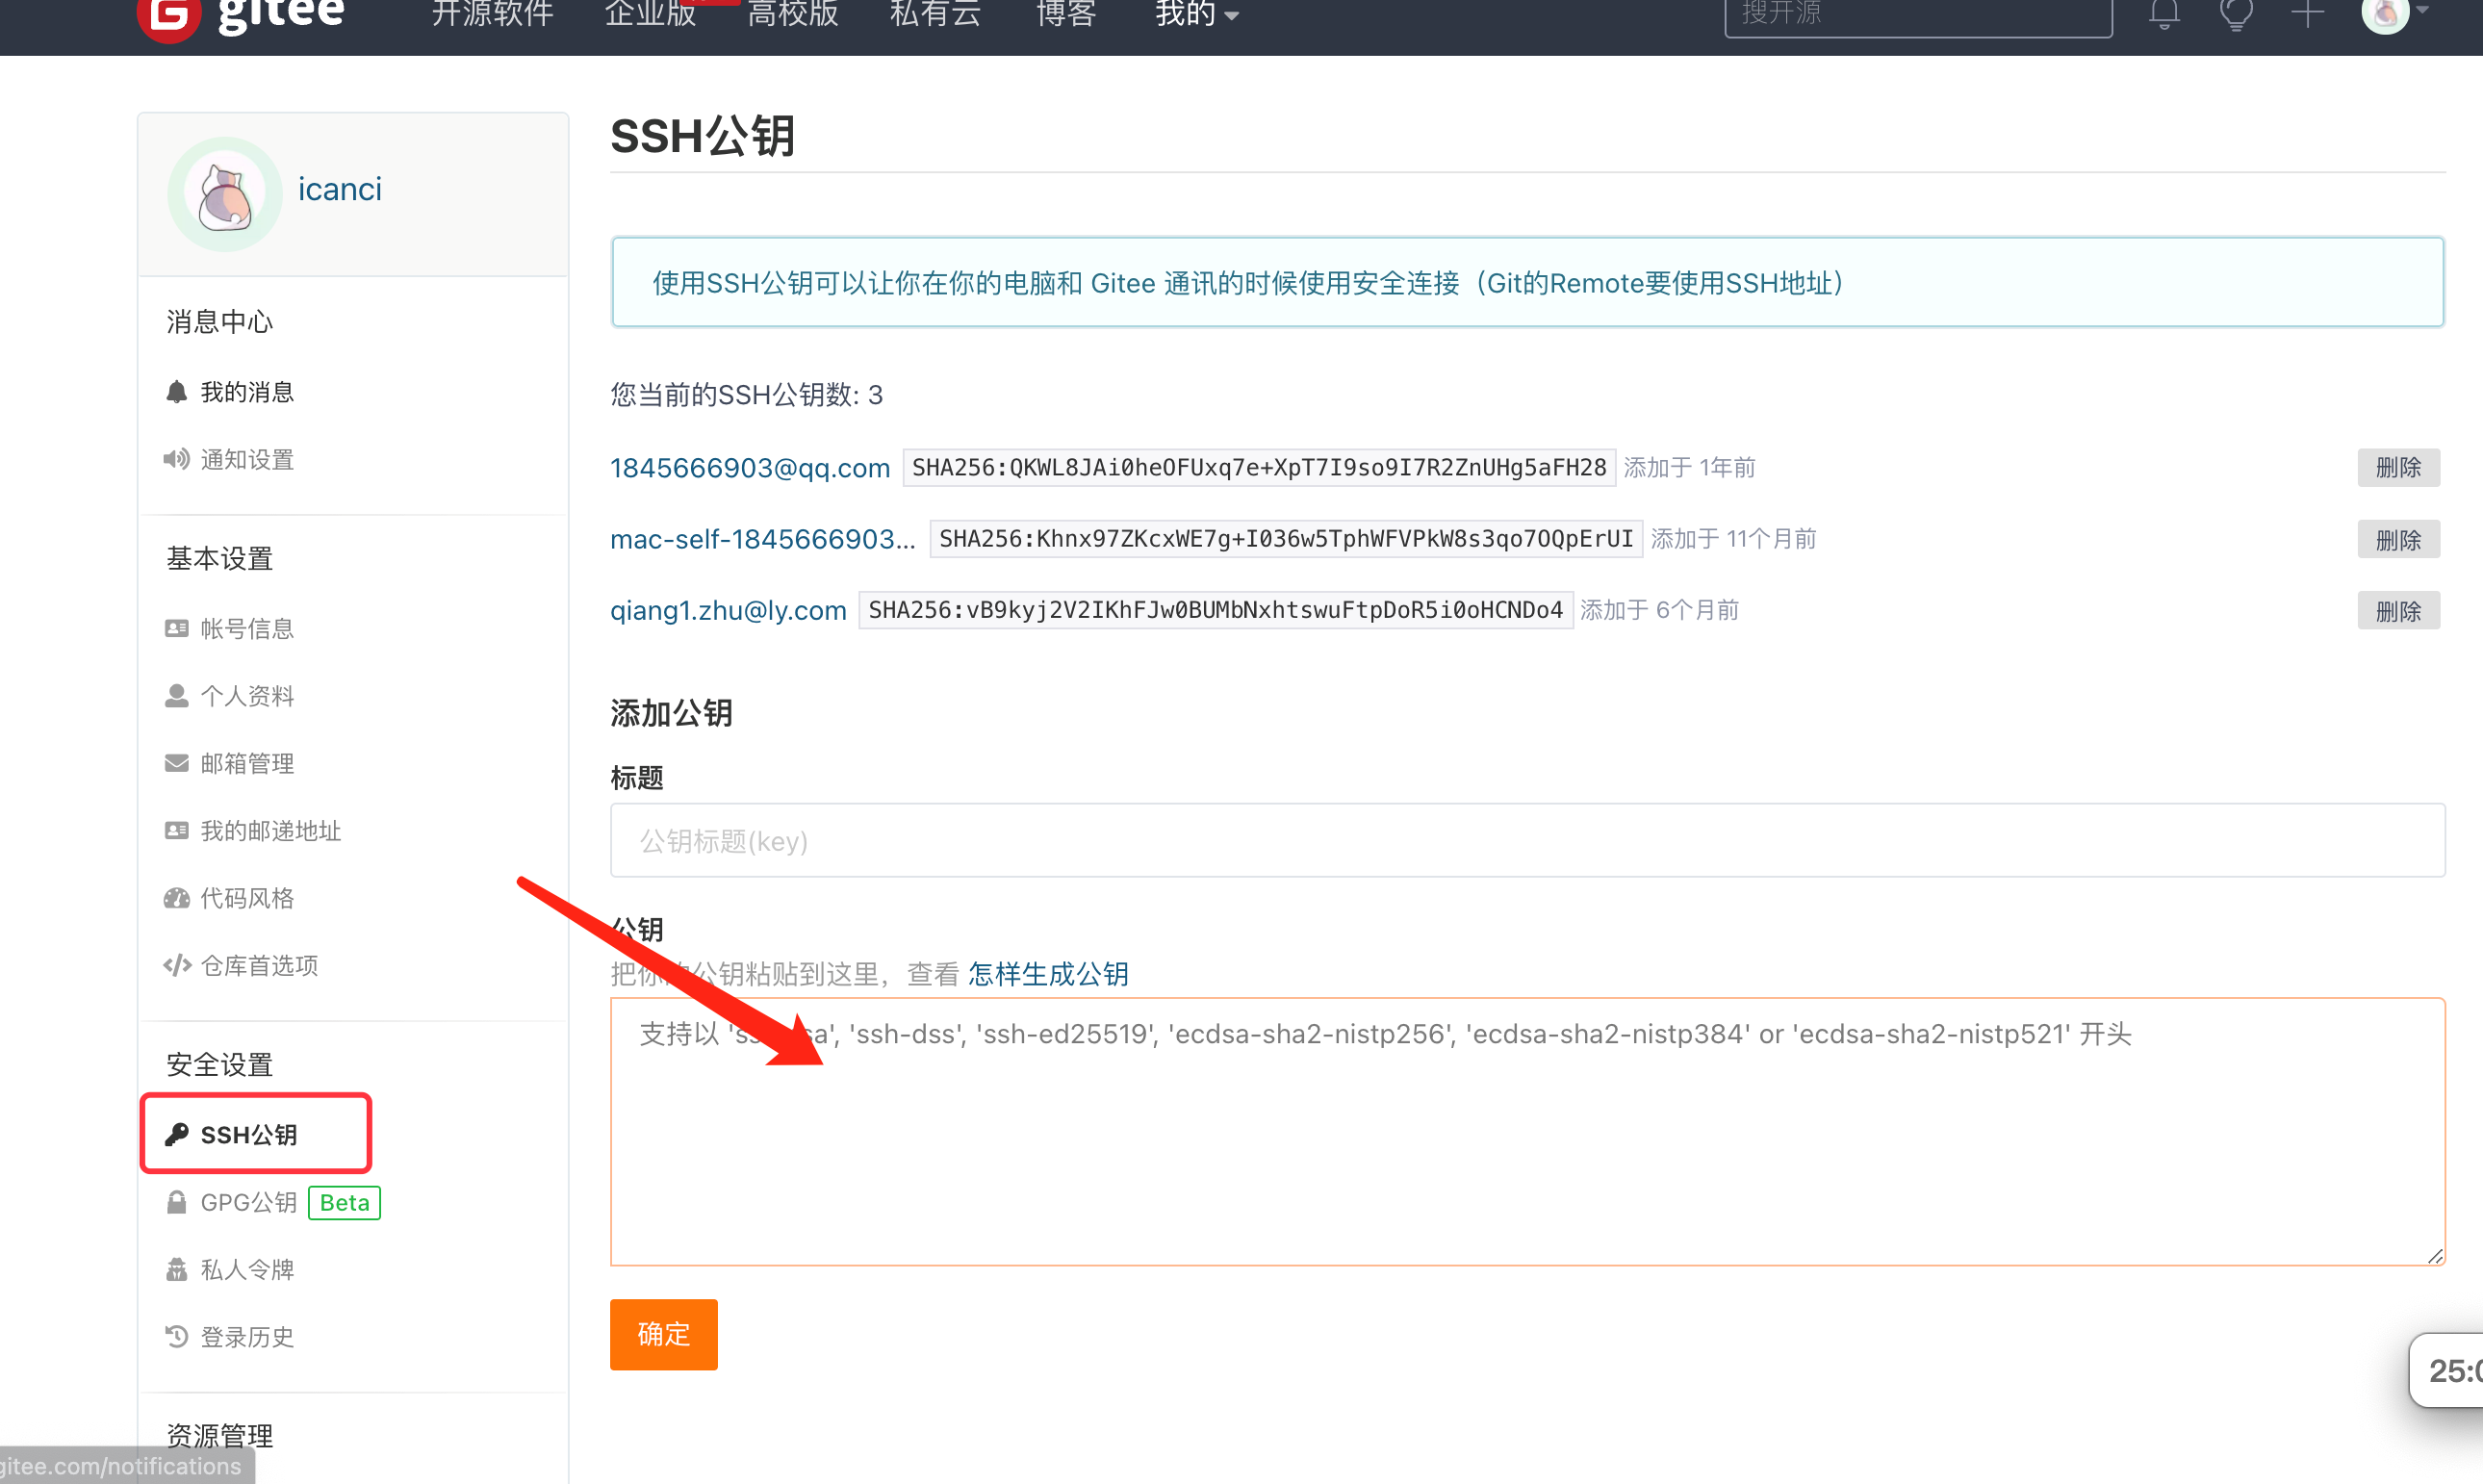Image resolution: width=2483 pixels, height=1484 pixels.
Task: Expand the 我的 dropdown menu
Action: click(1197, 14)
